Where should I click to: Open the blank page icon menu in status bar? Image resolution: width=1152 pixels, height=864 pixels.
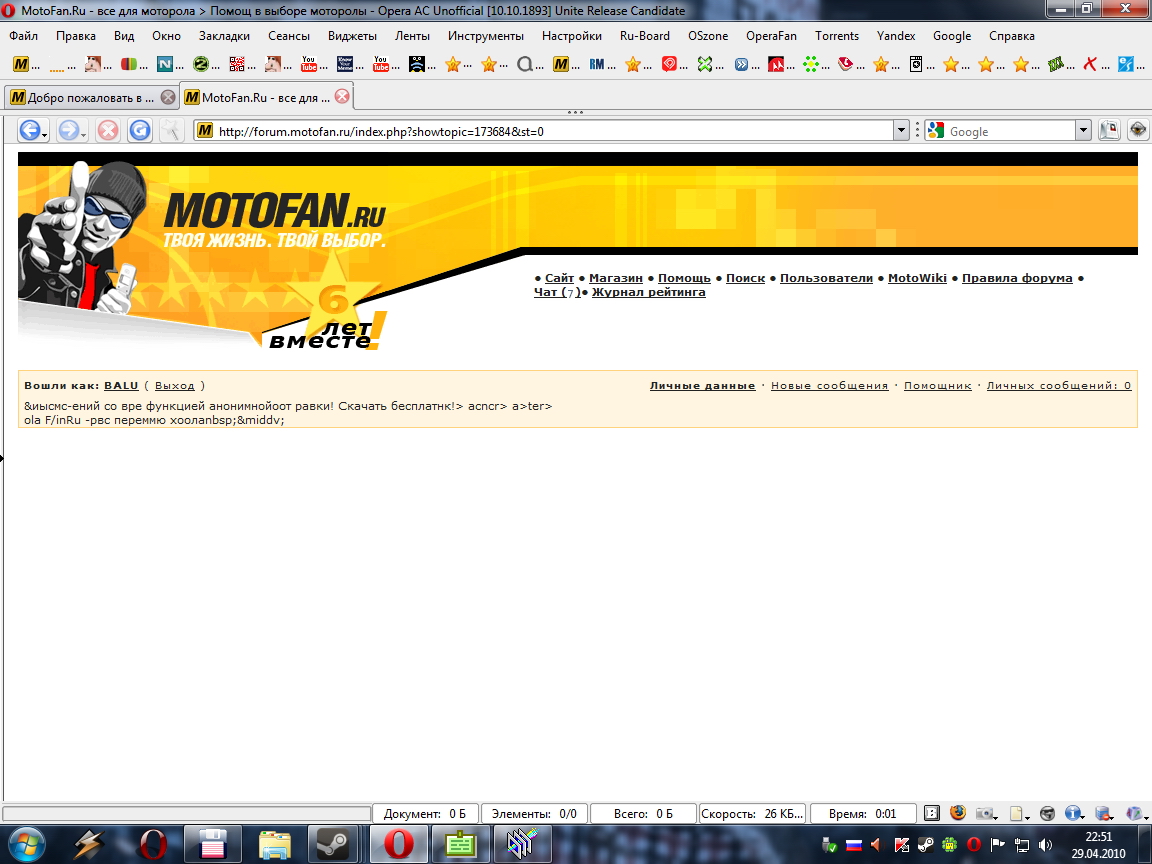click(1018, 813)
